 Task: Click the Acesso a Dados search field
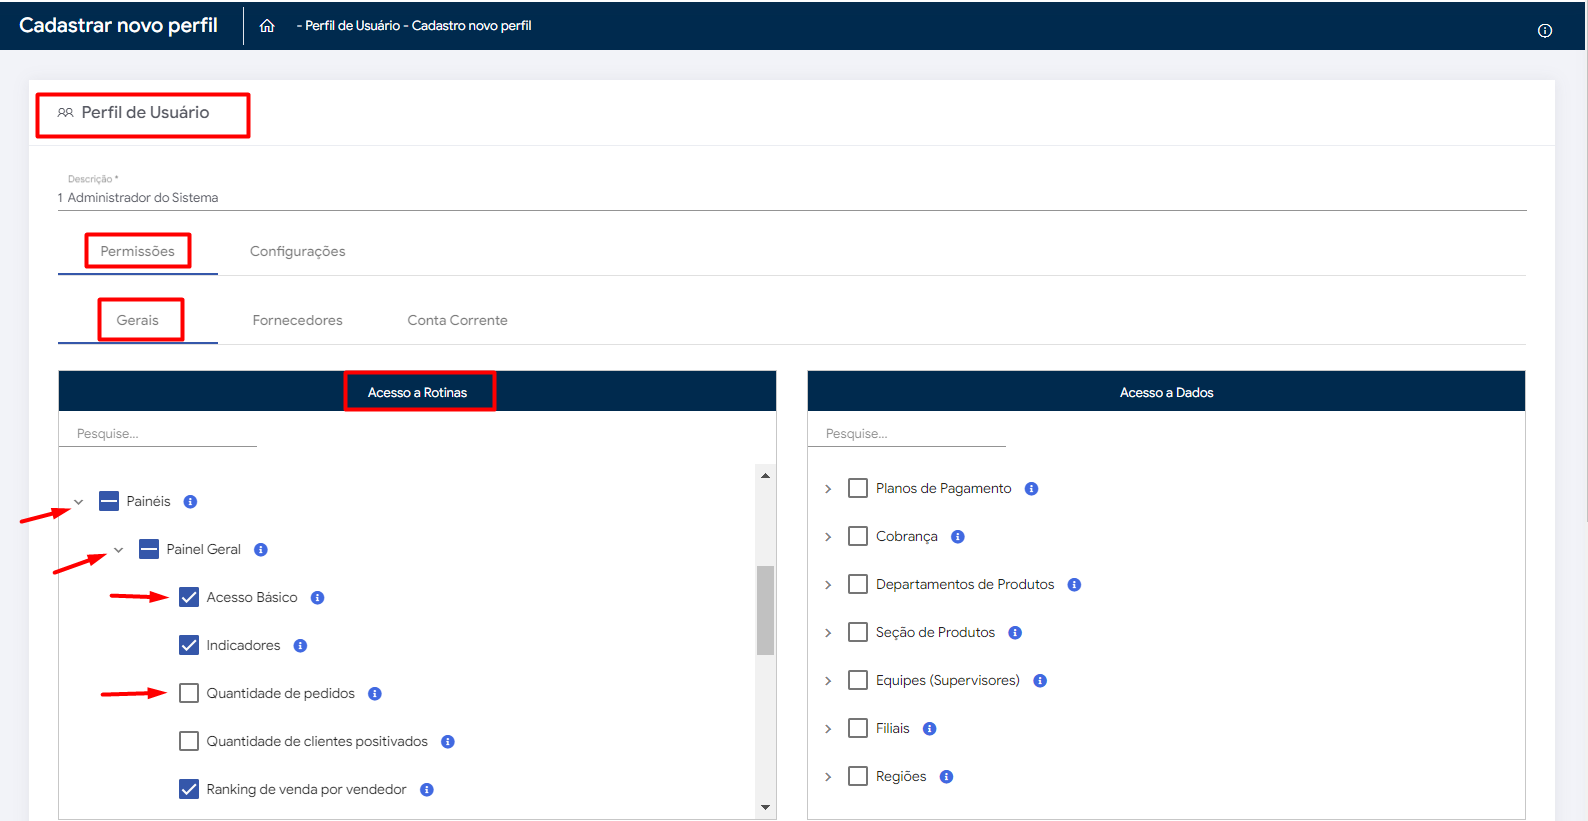905,434
